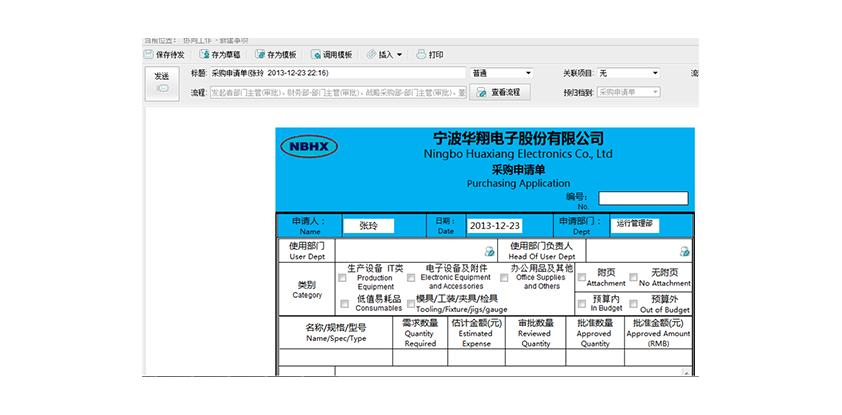This screenshot has width=842, height=415.
Task: Click the 编号 No. input box
Action: [x=643, y=198]
